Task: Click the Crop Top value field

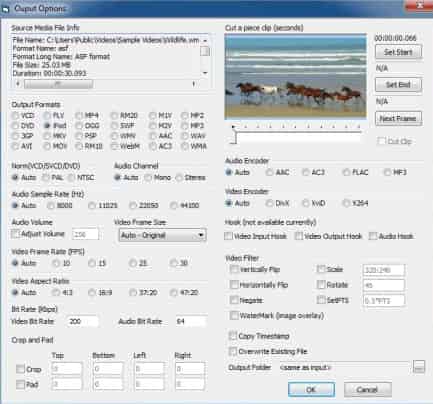Action: (67, 369)
